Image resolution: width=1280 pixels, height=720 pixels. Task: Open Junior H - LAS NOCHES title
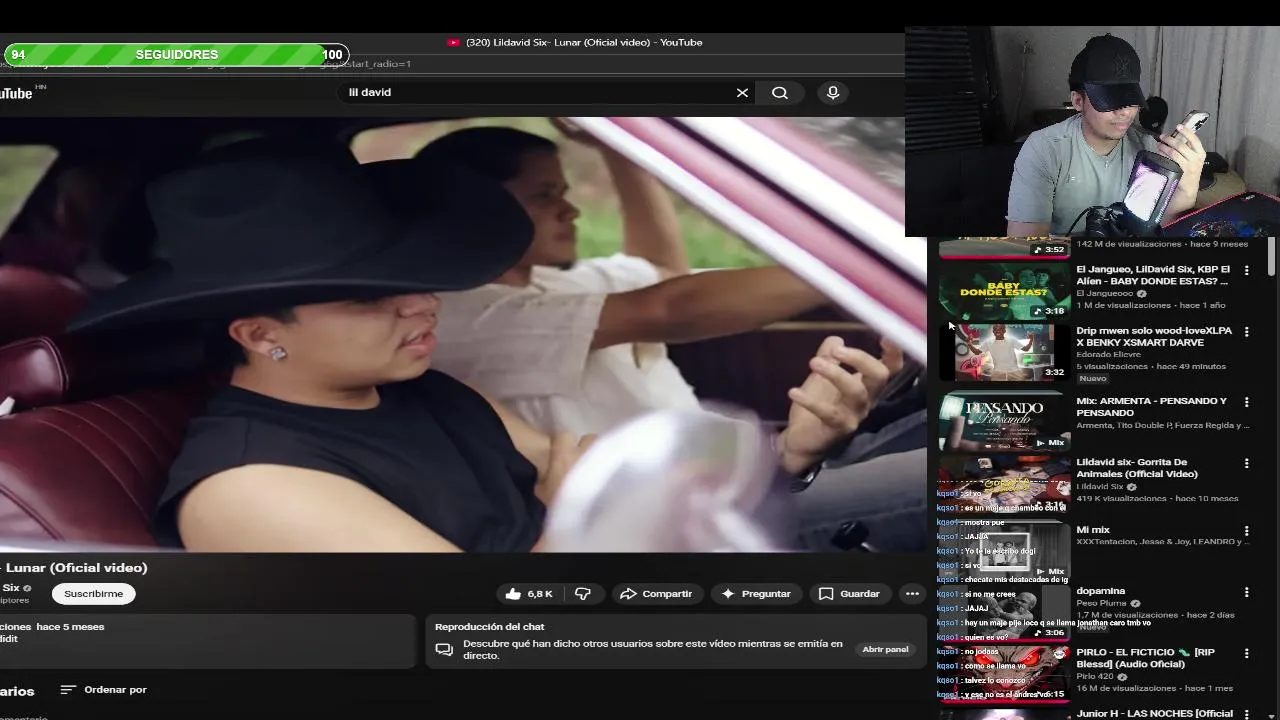point(1155,713)
